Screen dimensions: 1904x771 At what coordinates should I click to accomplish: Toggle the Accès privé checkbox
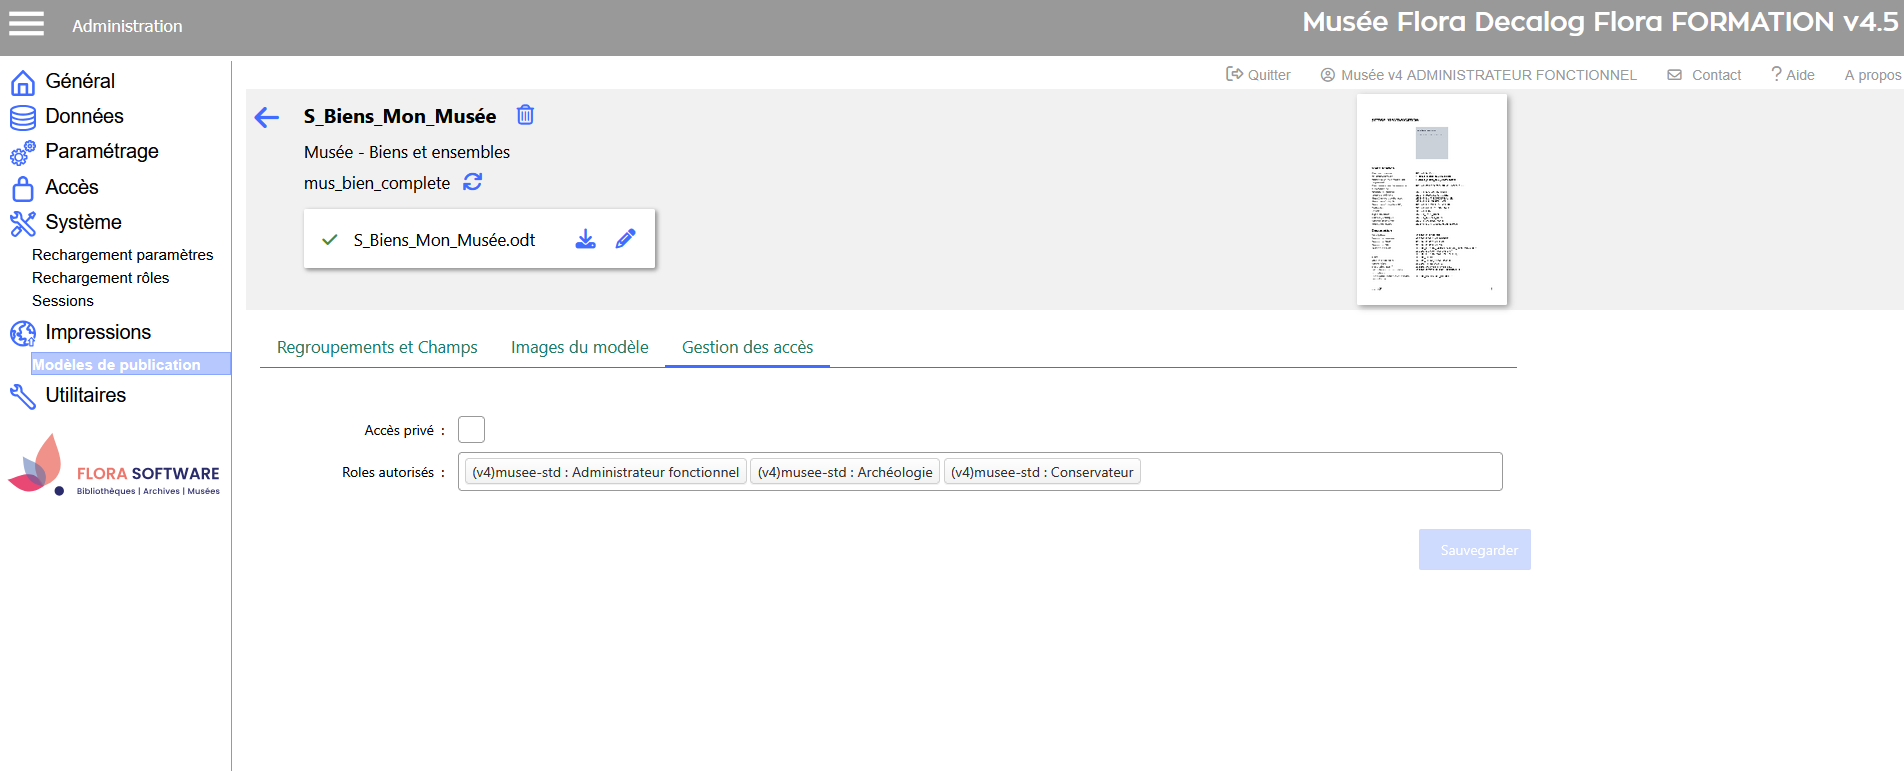click(471, 430)
